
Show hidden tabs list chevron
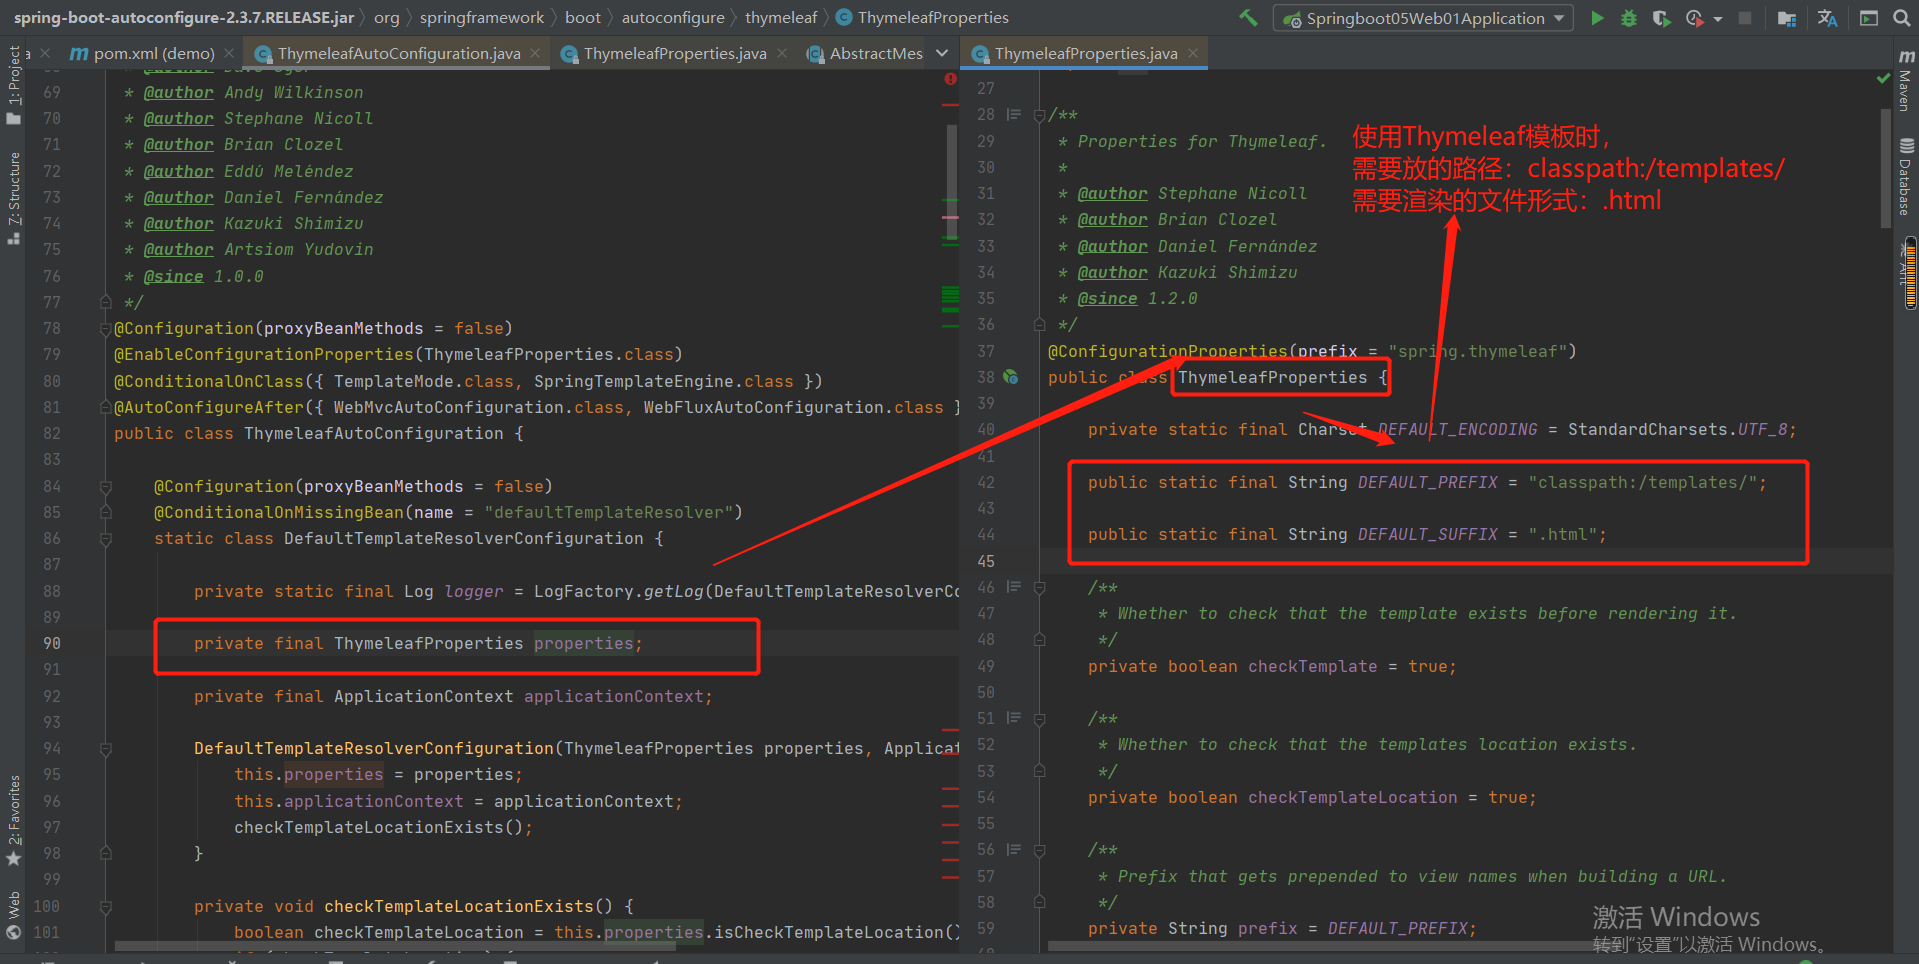pos(942,53)
